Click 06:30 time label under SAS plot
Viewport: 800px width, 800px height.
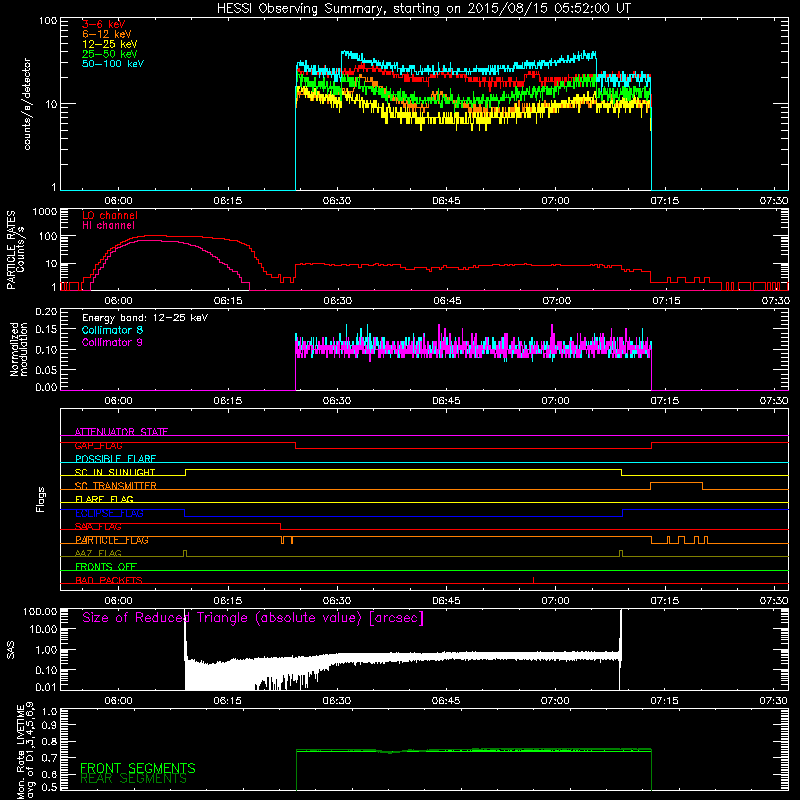pyautogui.click(x=337, y=701)
